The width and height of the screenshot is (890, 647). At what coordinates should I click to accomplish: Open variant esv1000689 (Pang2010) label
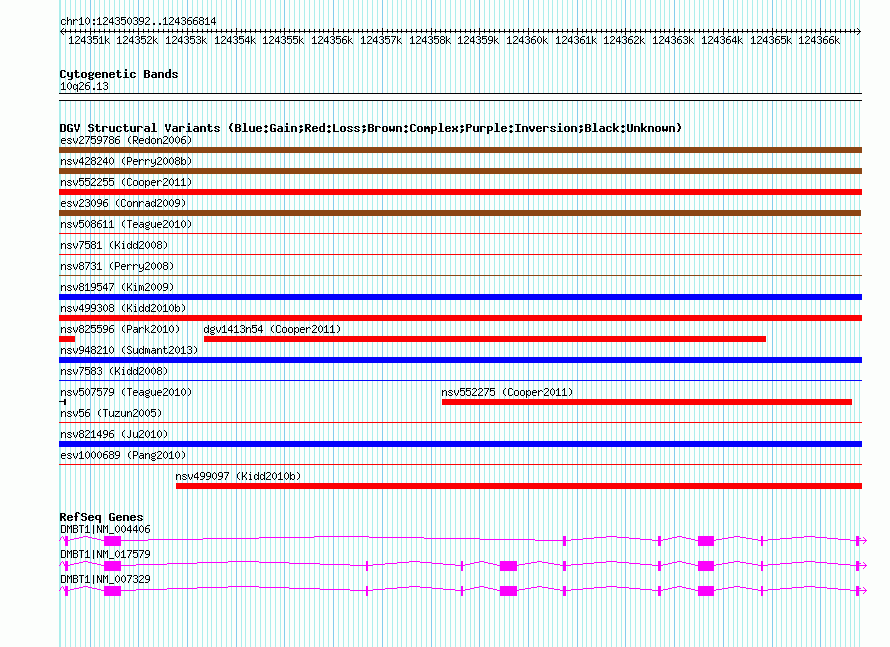123,455
